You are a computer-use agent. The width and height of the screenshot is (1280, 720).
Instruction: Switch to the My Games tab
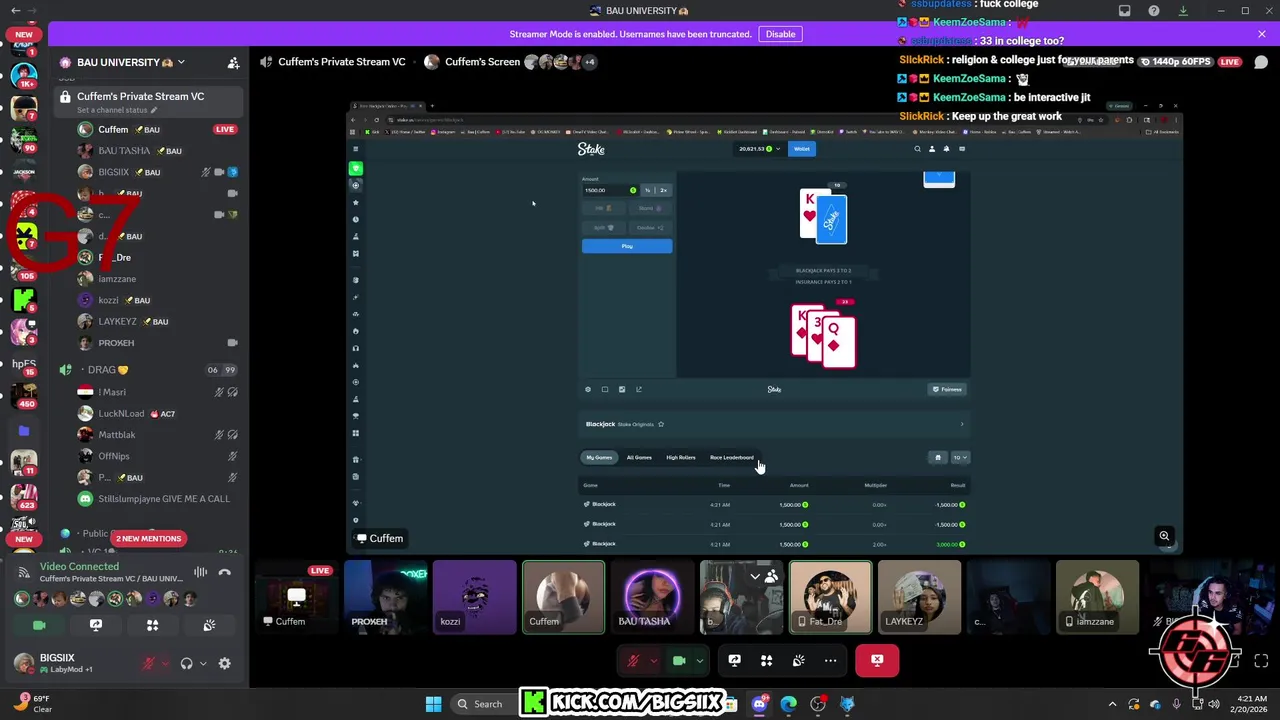coord(599,458)
